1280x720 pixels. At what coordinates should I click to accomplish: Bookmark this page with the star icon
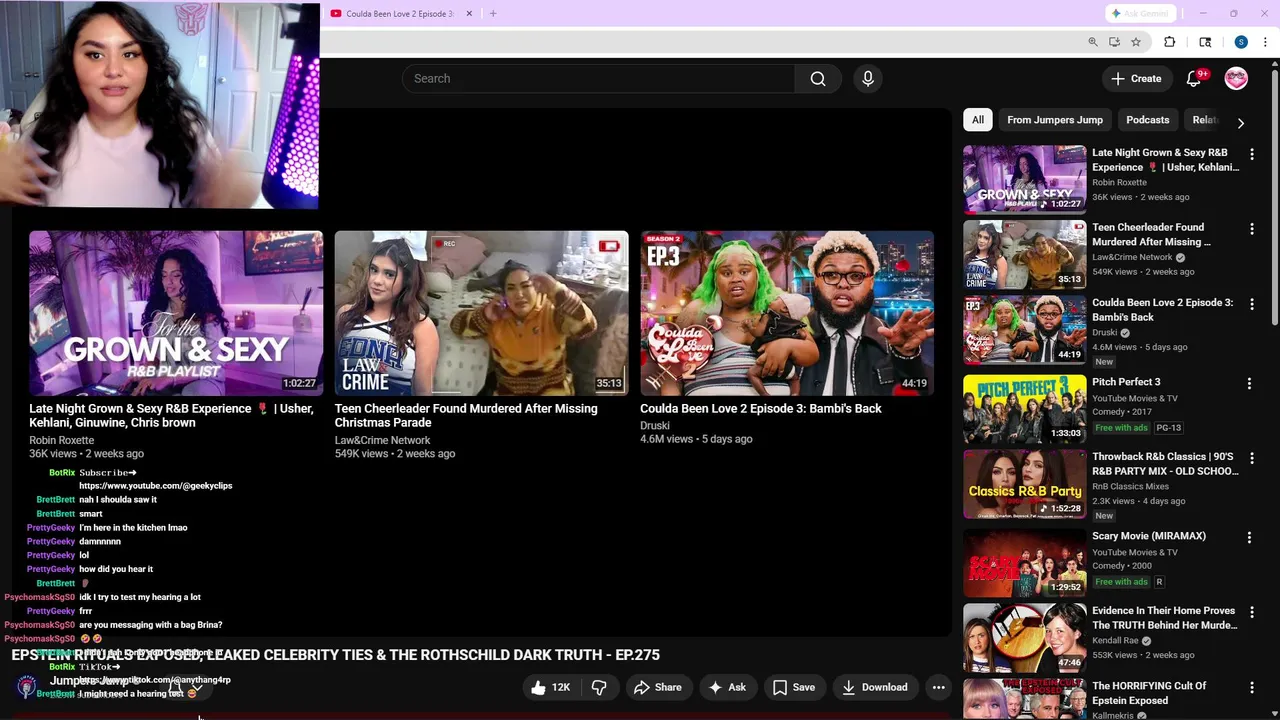click(x=1136, y=42)
